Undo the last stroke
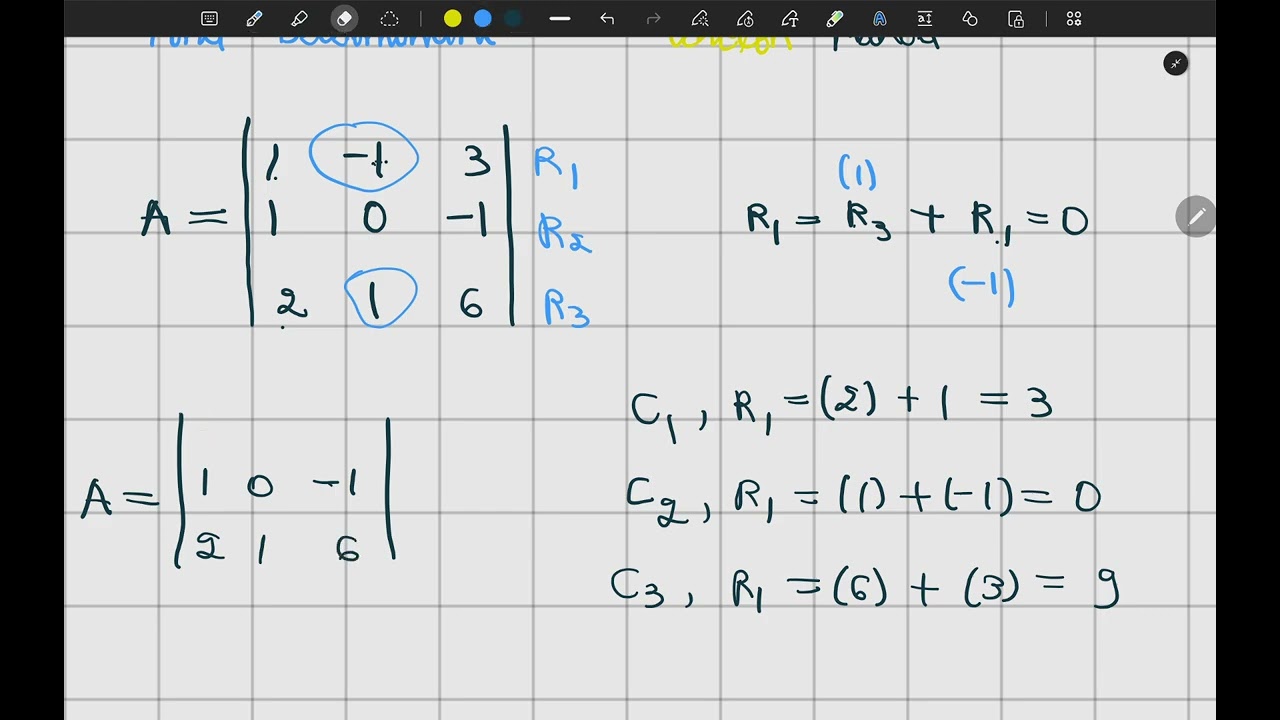 (x=607, y=19)
